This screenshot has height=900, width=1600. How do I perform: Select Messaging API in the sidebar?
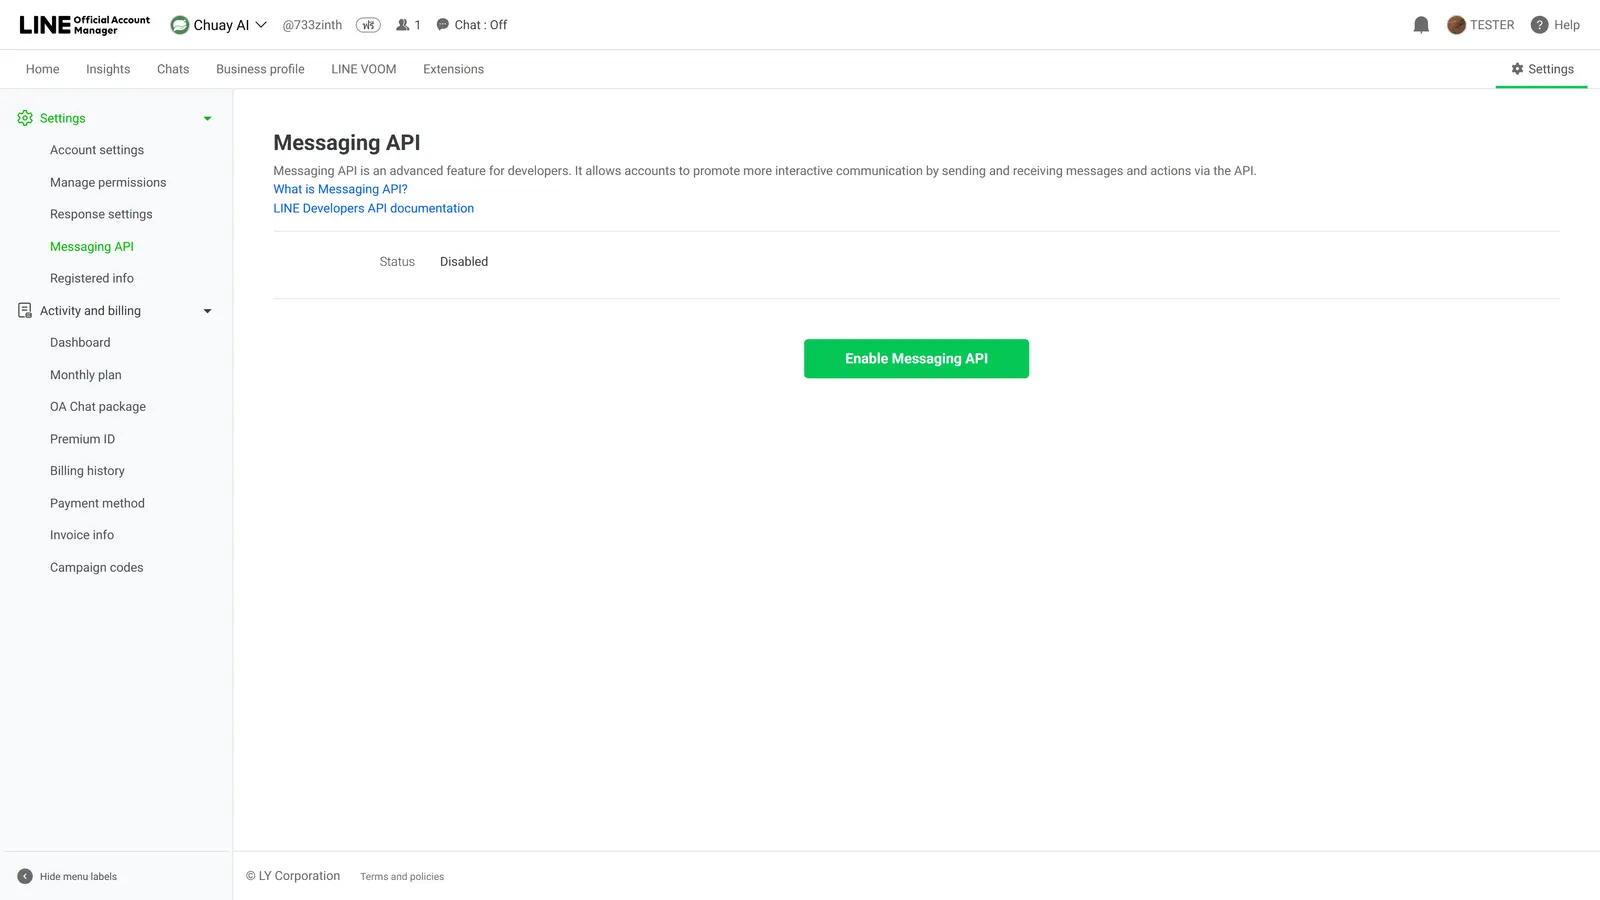click(92, 246)
